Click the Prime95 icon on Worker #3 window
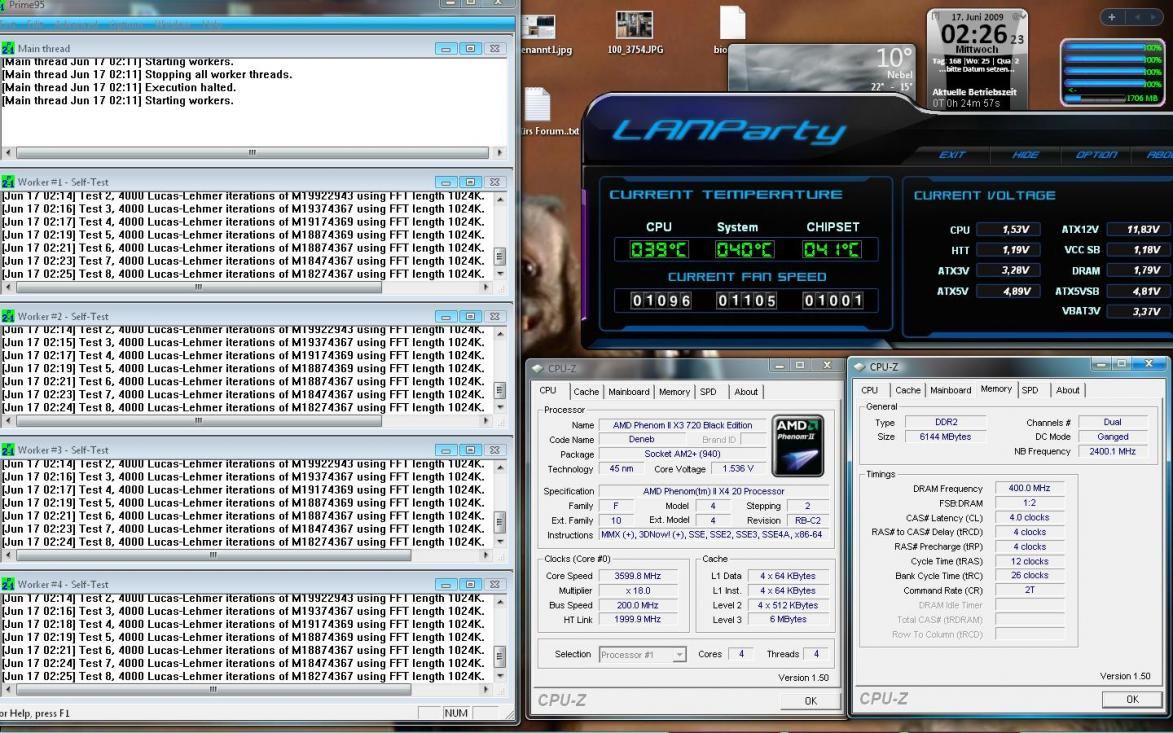The height and width of the screenshot is (733, 1173). pos(7,450)
